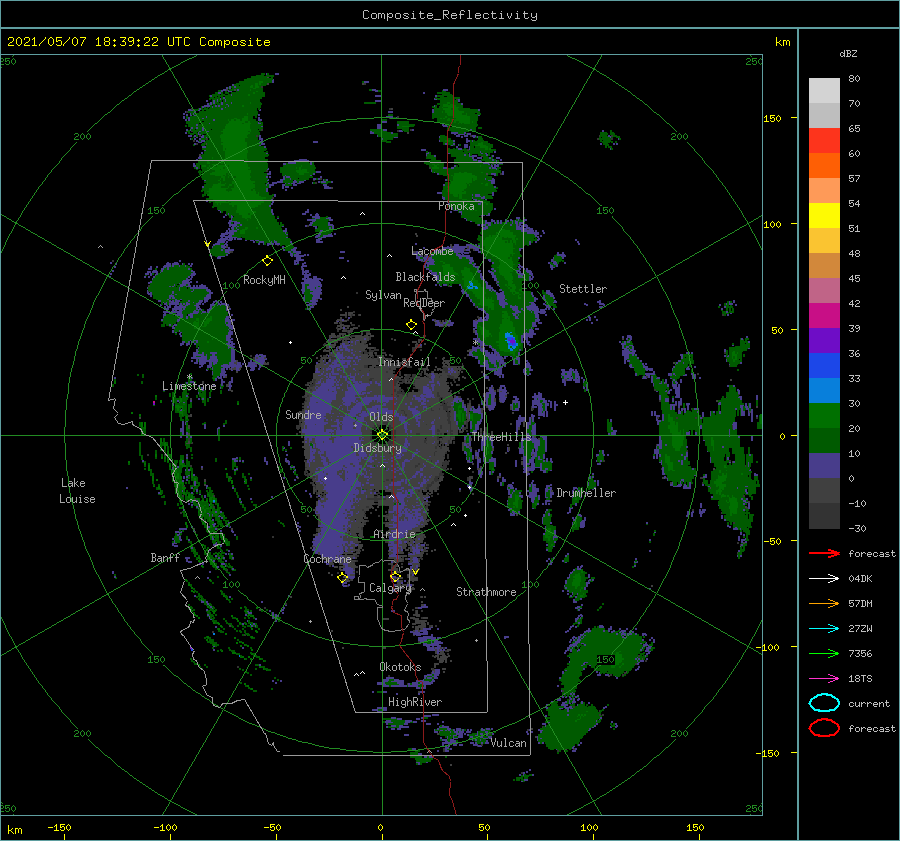Screen dimensions: 900x841
Task: Click the Composite_Reflectivity title
Action: [450, 15]
